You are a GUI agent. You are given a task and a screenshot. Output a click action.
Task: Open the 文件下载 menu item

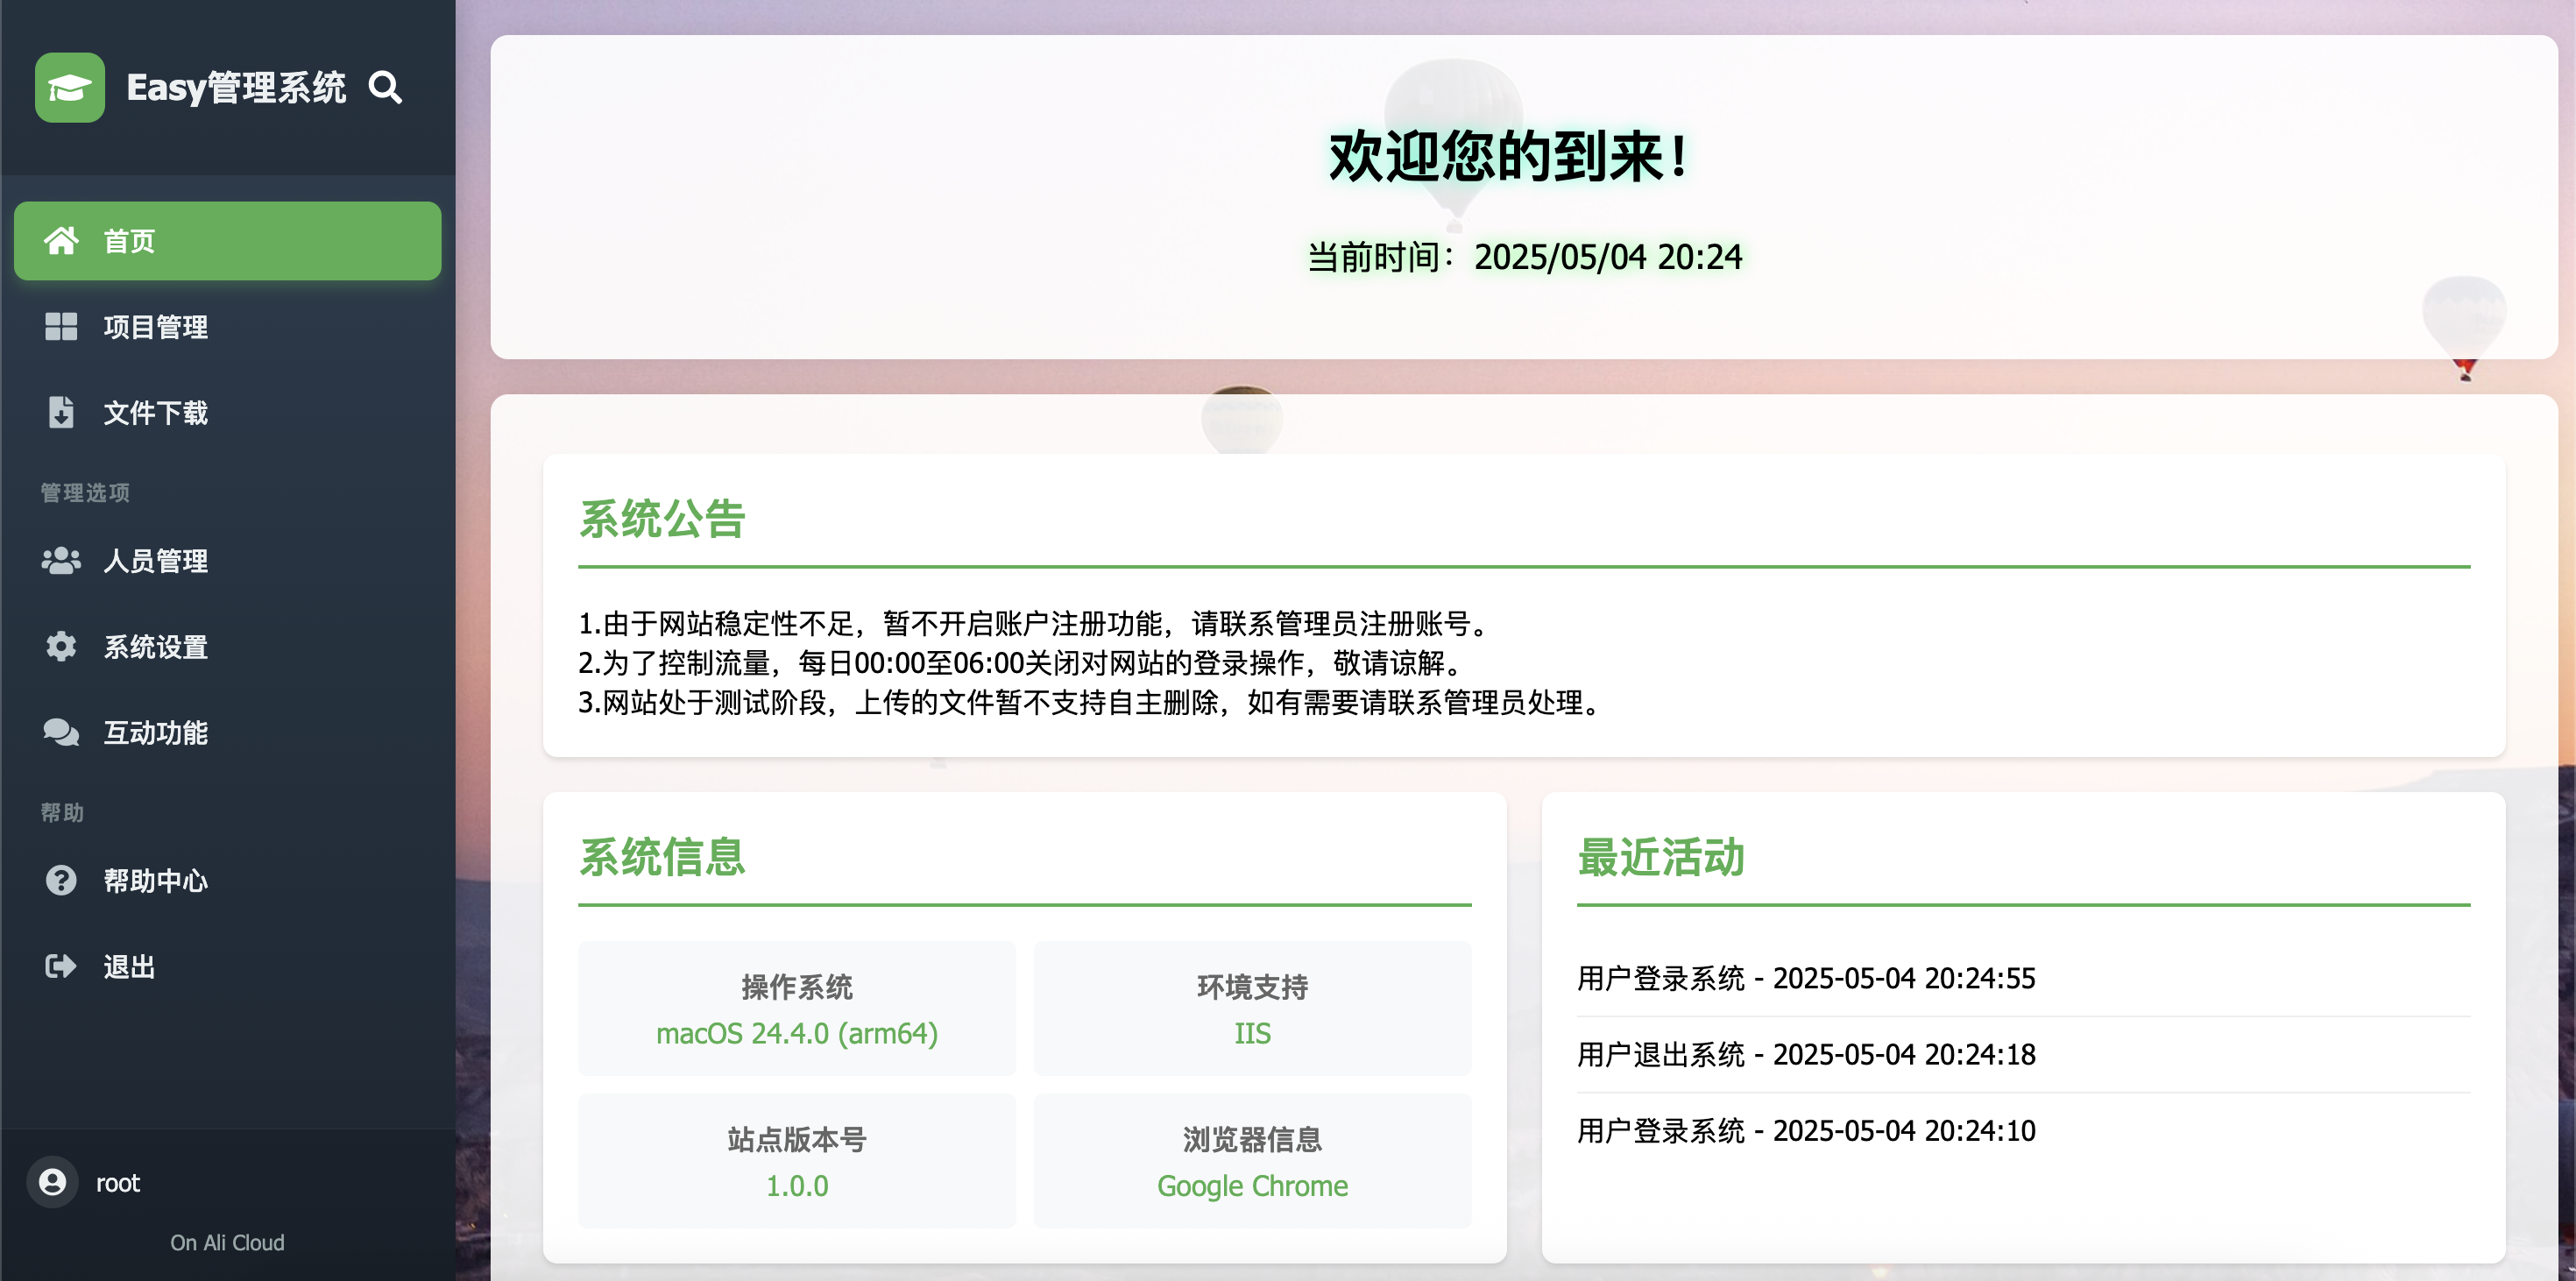click(x=156, y=412)
